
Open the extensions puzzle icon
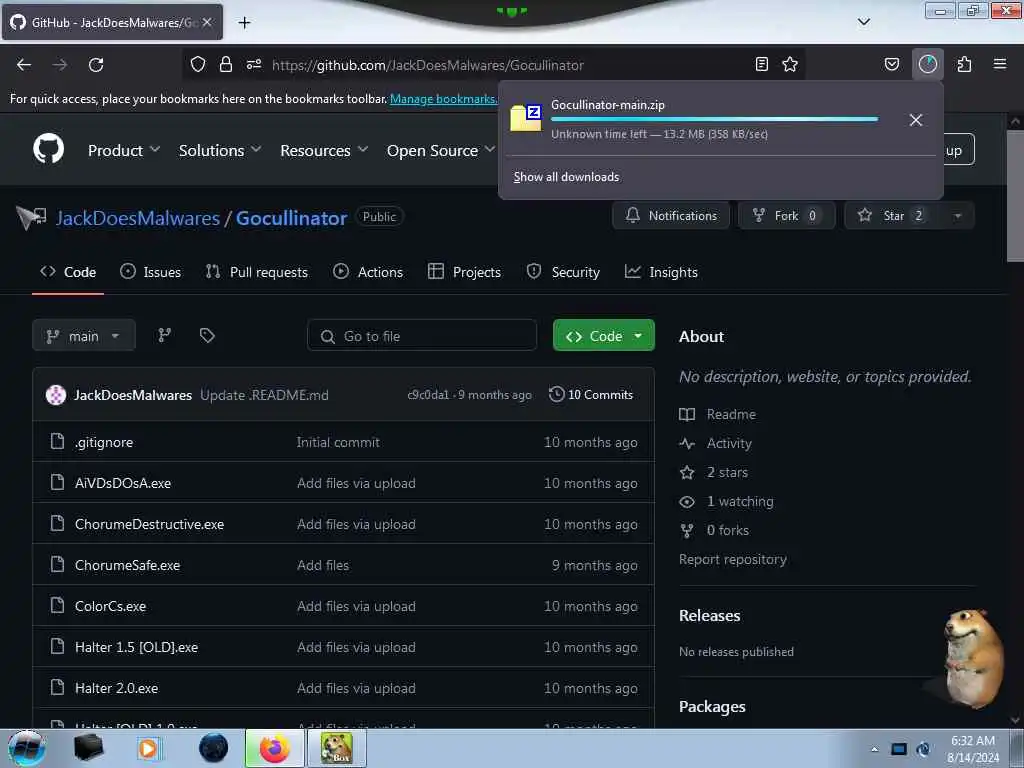(964, 65)
